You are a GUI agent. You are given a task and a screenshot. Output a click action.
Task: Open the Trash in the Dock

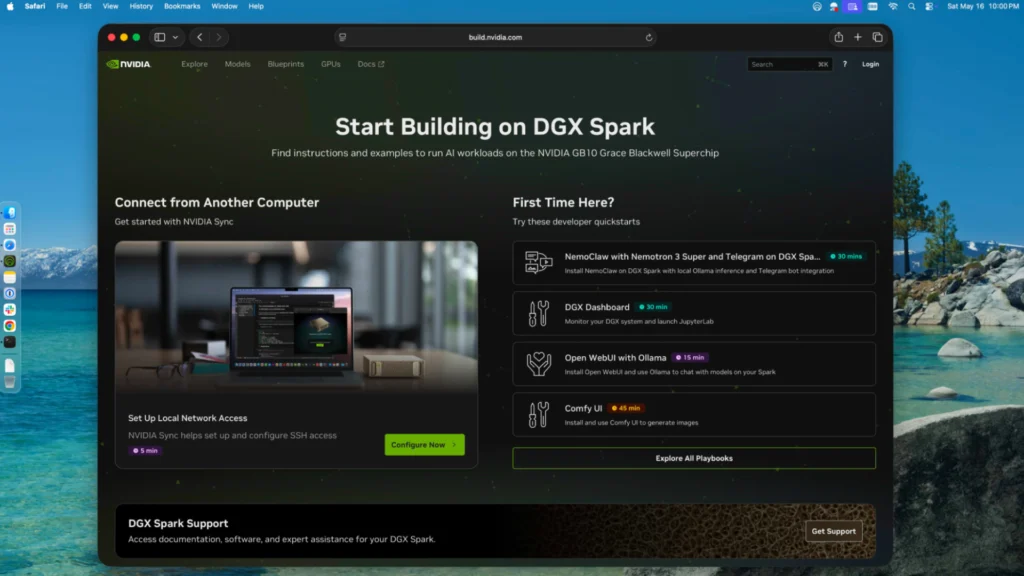click(10, 383)
